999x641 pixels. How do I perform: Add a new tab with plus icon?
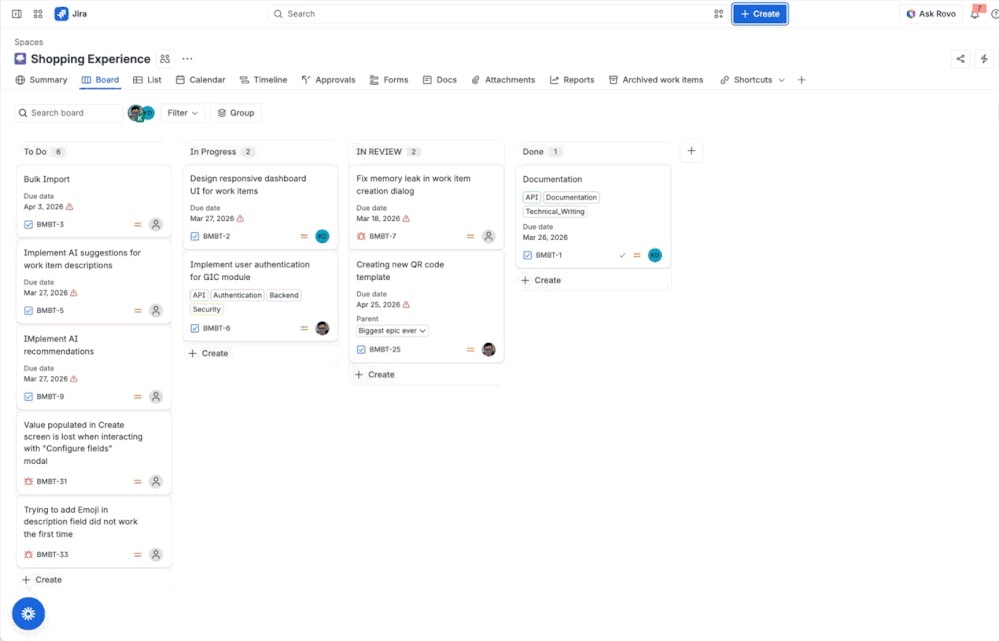801,80
